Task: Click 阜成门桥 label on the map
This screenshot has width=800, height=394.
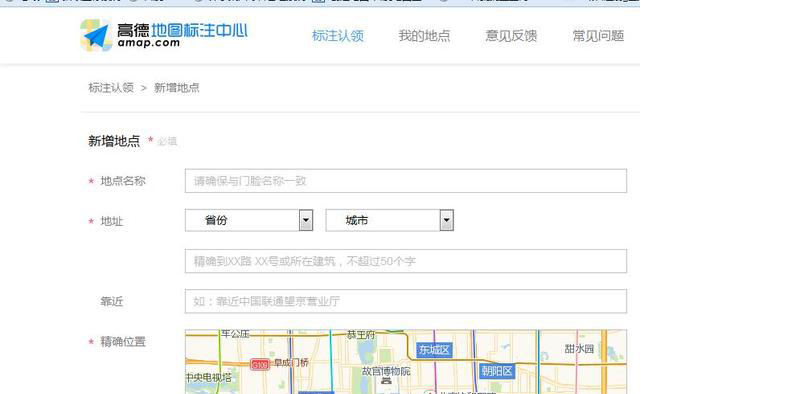Action: point(291,363)
